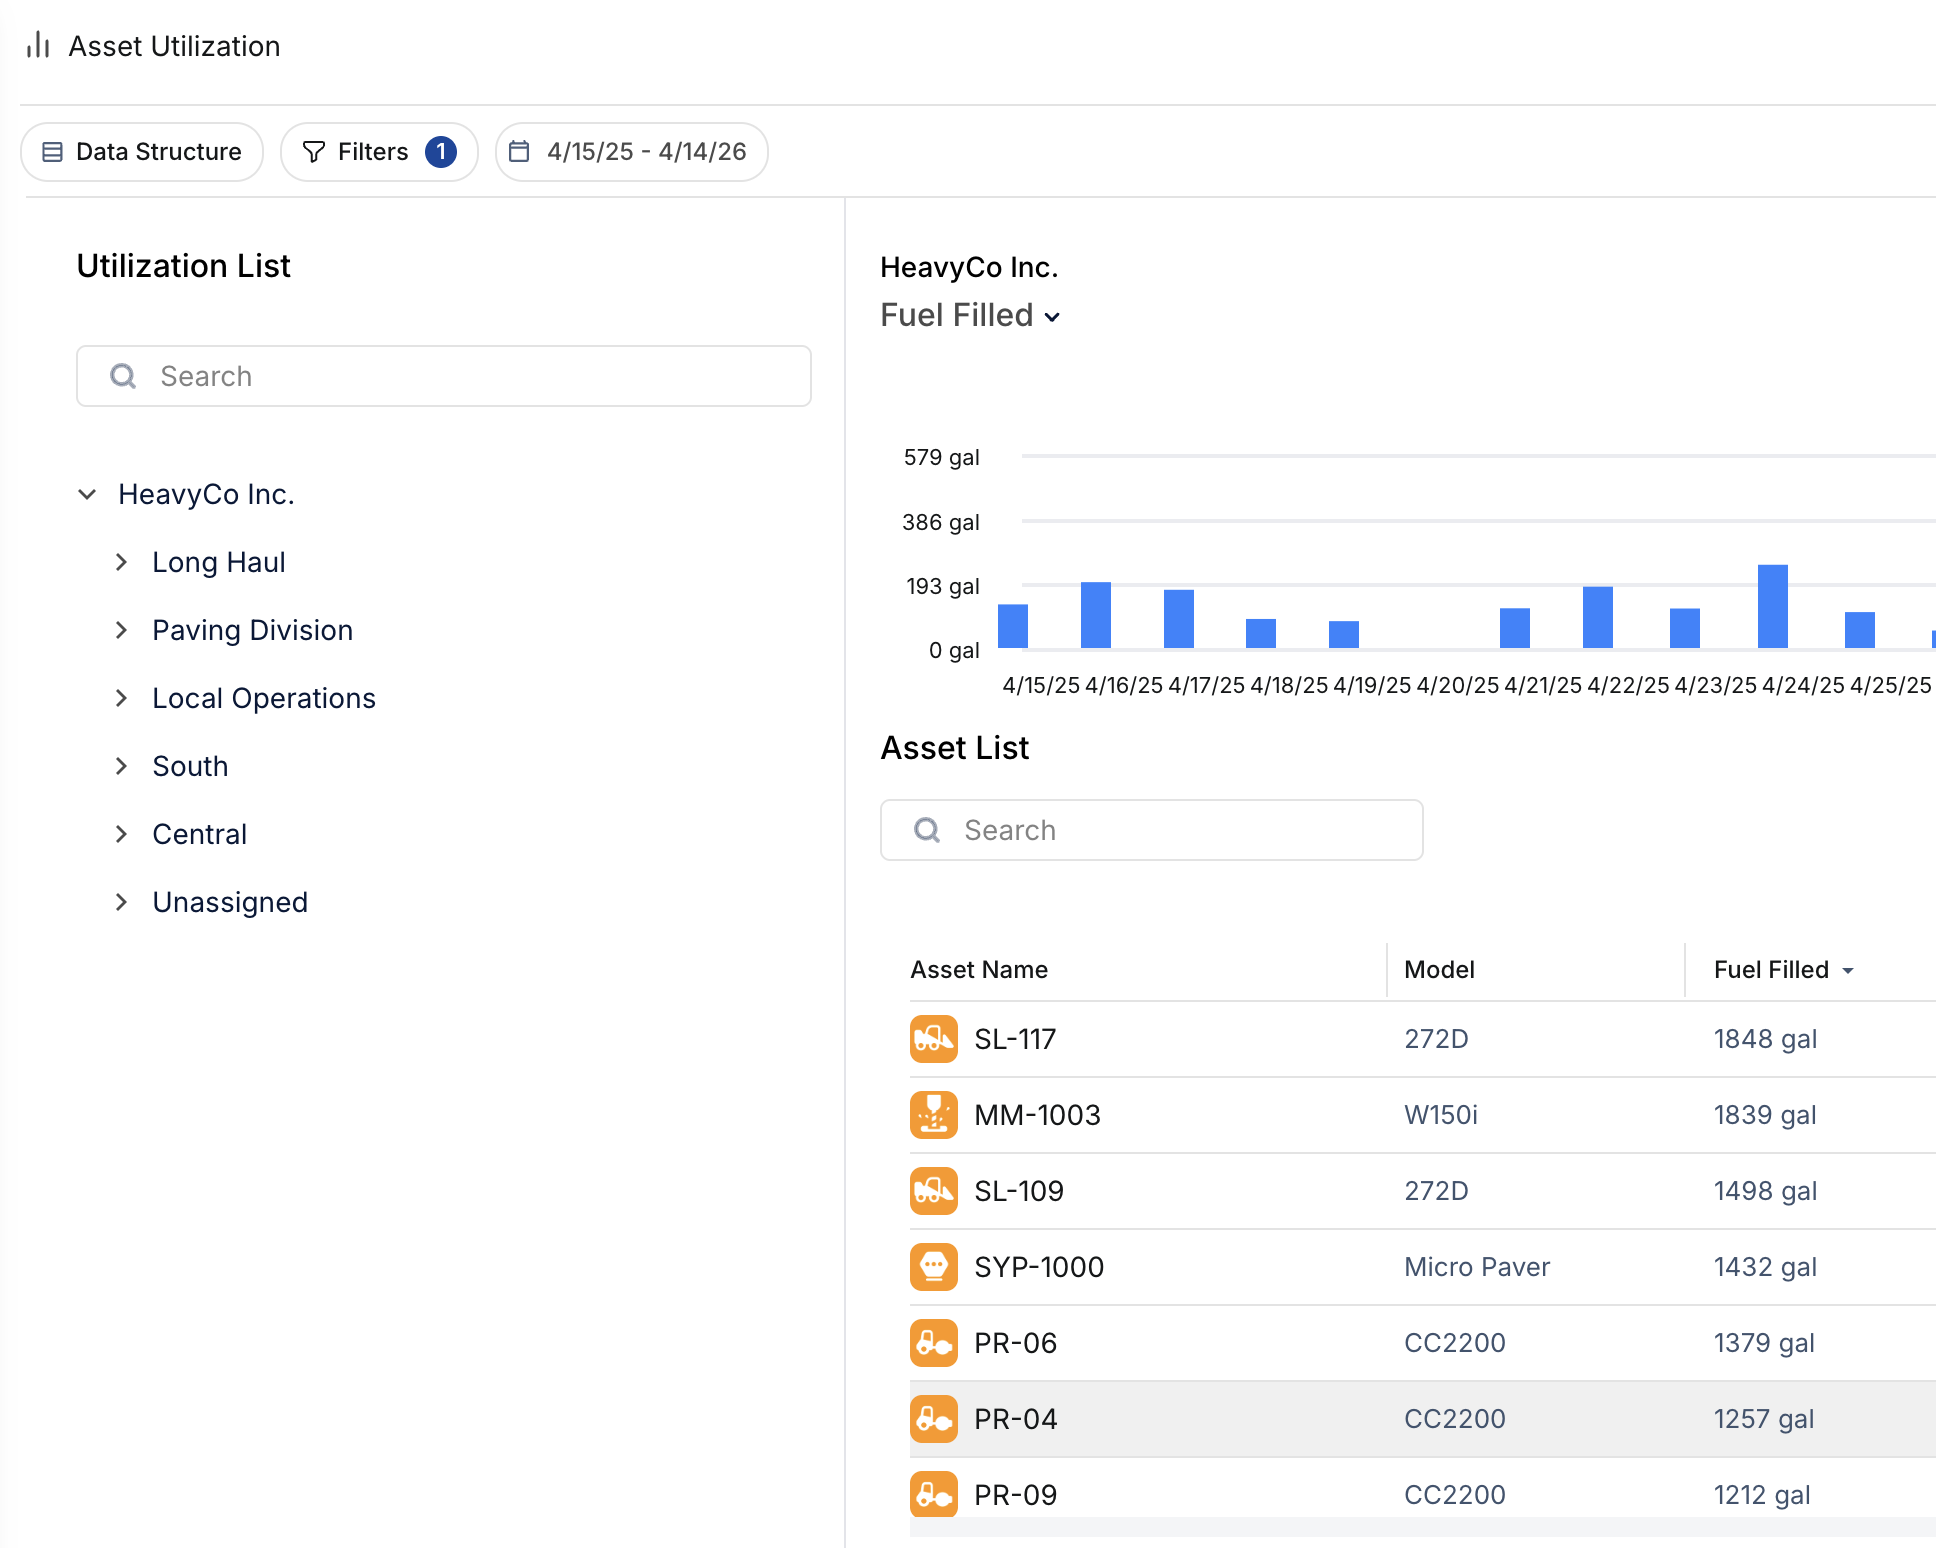Click the PR-09 roller icon
Image resolution: width=1936 pixels, height=1548 pixels.
(933, 1494)
